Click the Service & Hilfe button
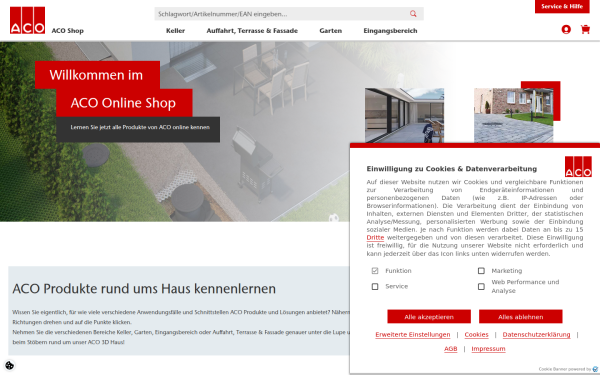 562,7
